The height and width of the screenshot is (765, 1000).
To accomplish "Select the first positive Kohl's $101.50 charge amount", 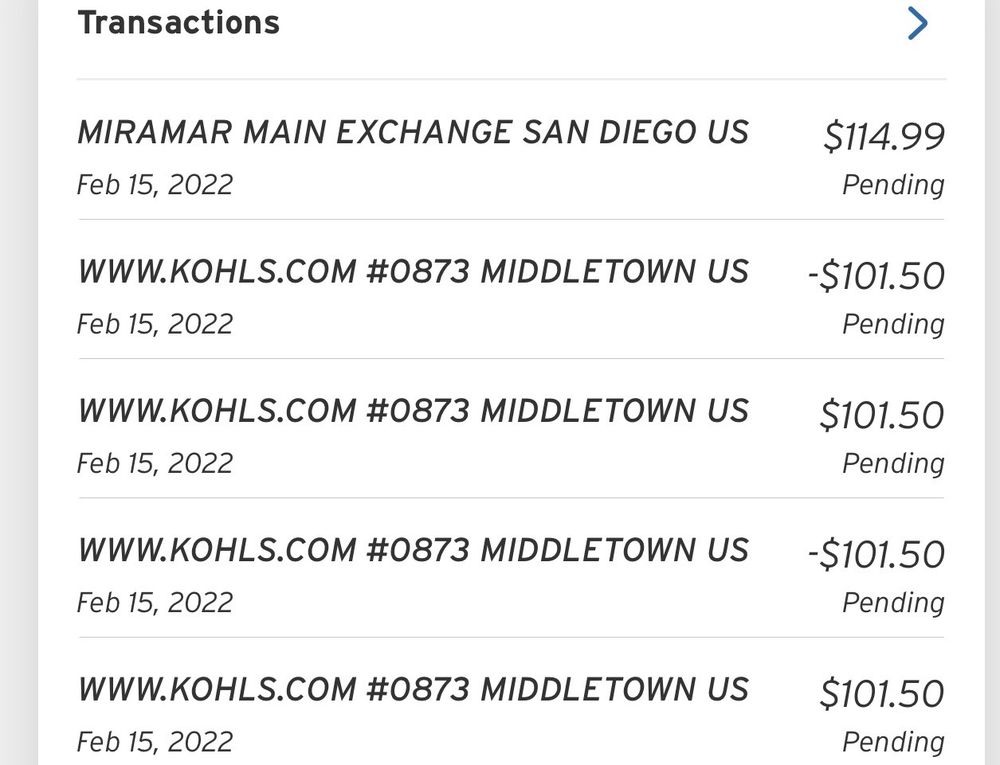I will point(881,415).
